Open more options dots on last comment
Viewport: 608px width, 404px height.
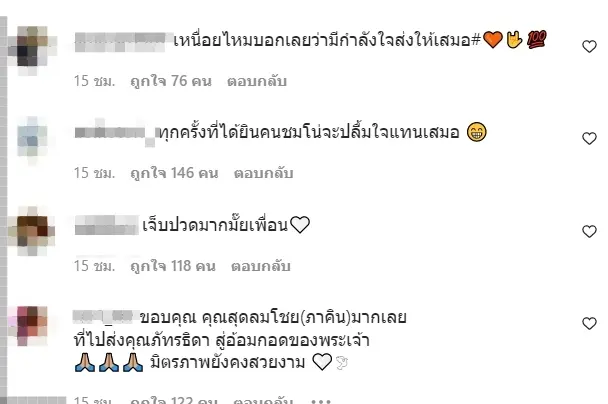pyautogui.click(x=321, y=400)
